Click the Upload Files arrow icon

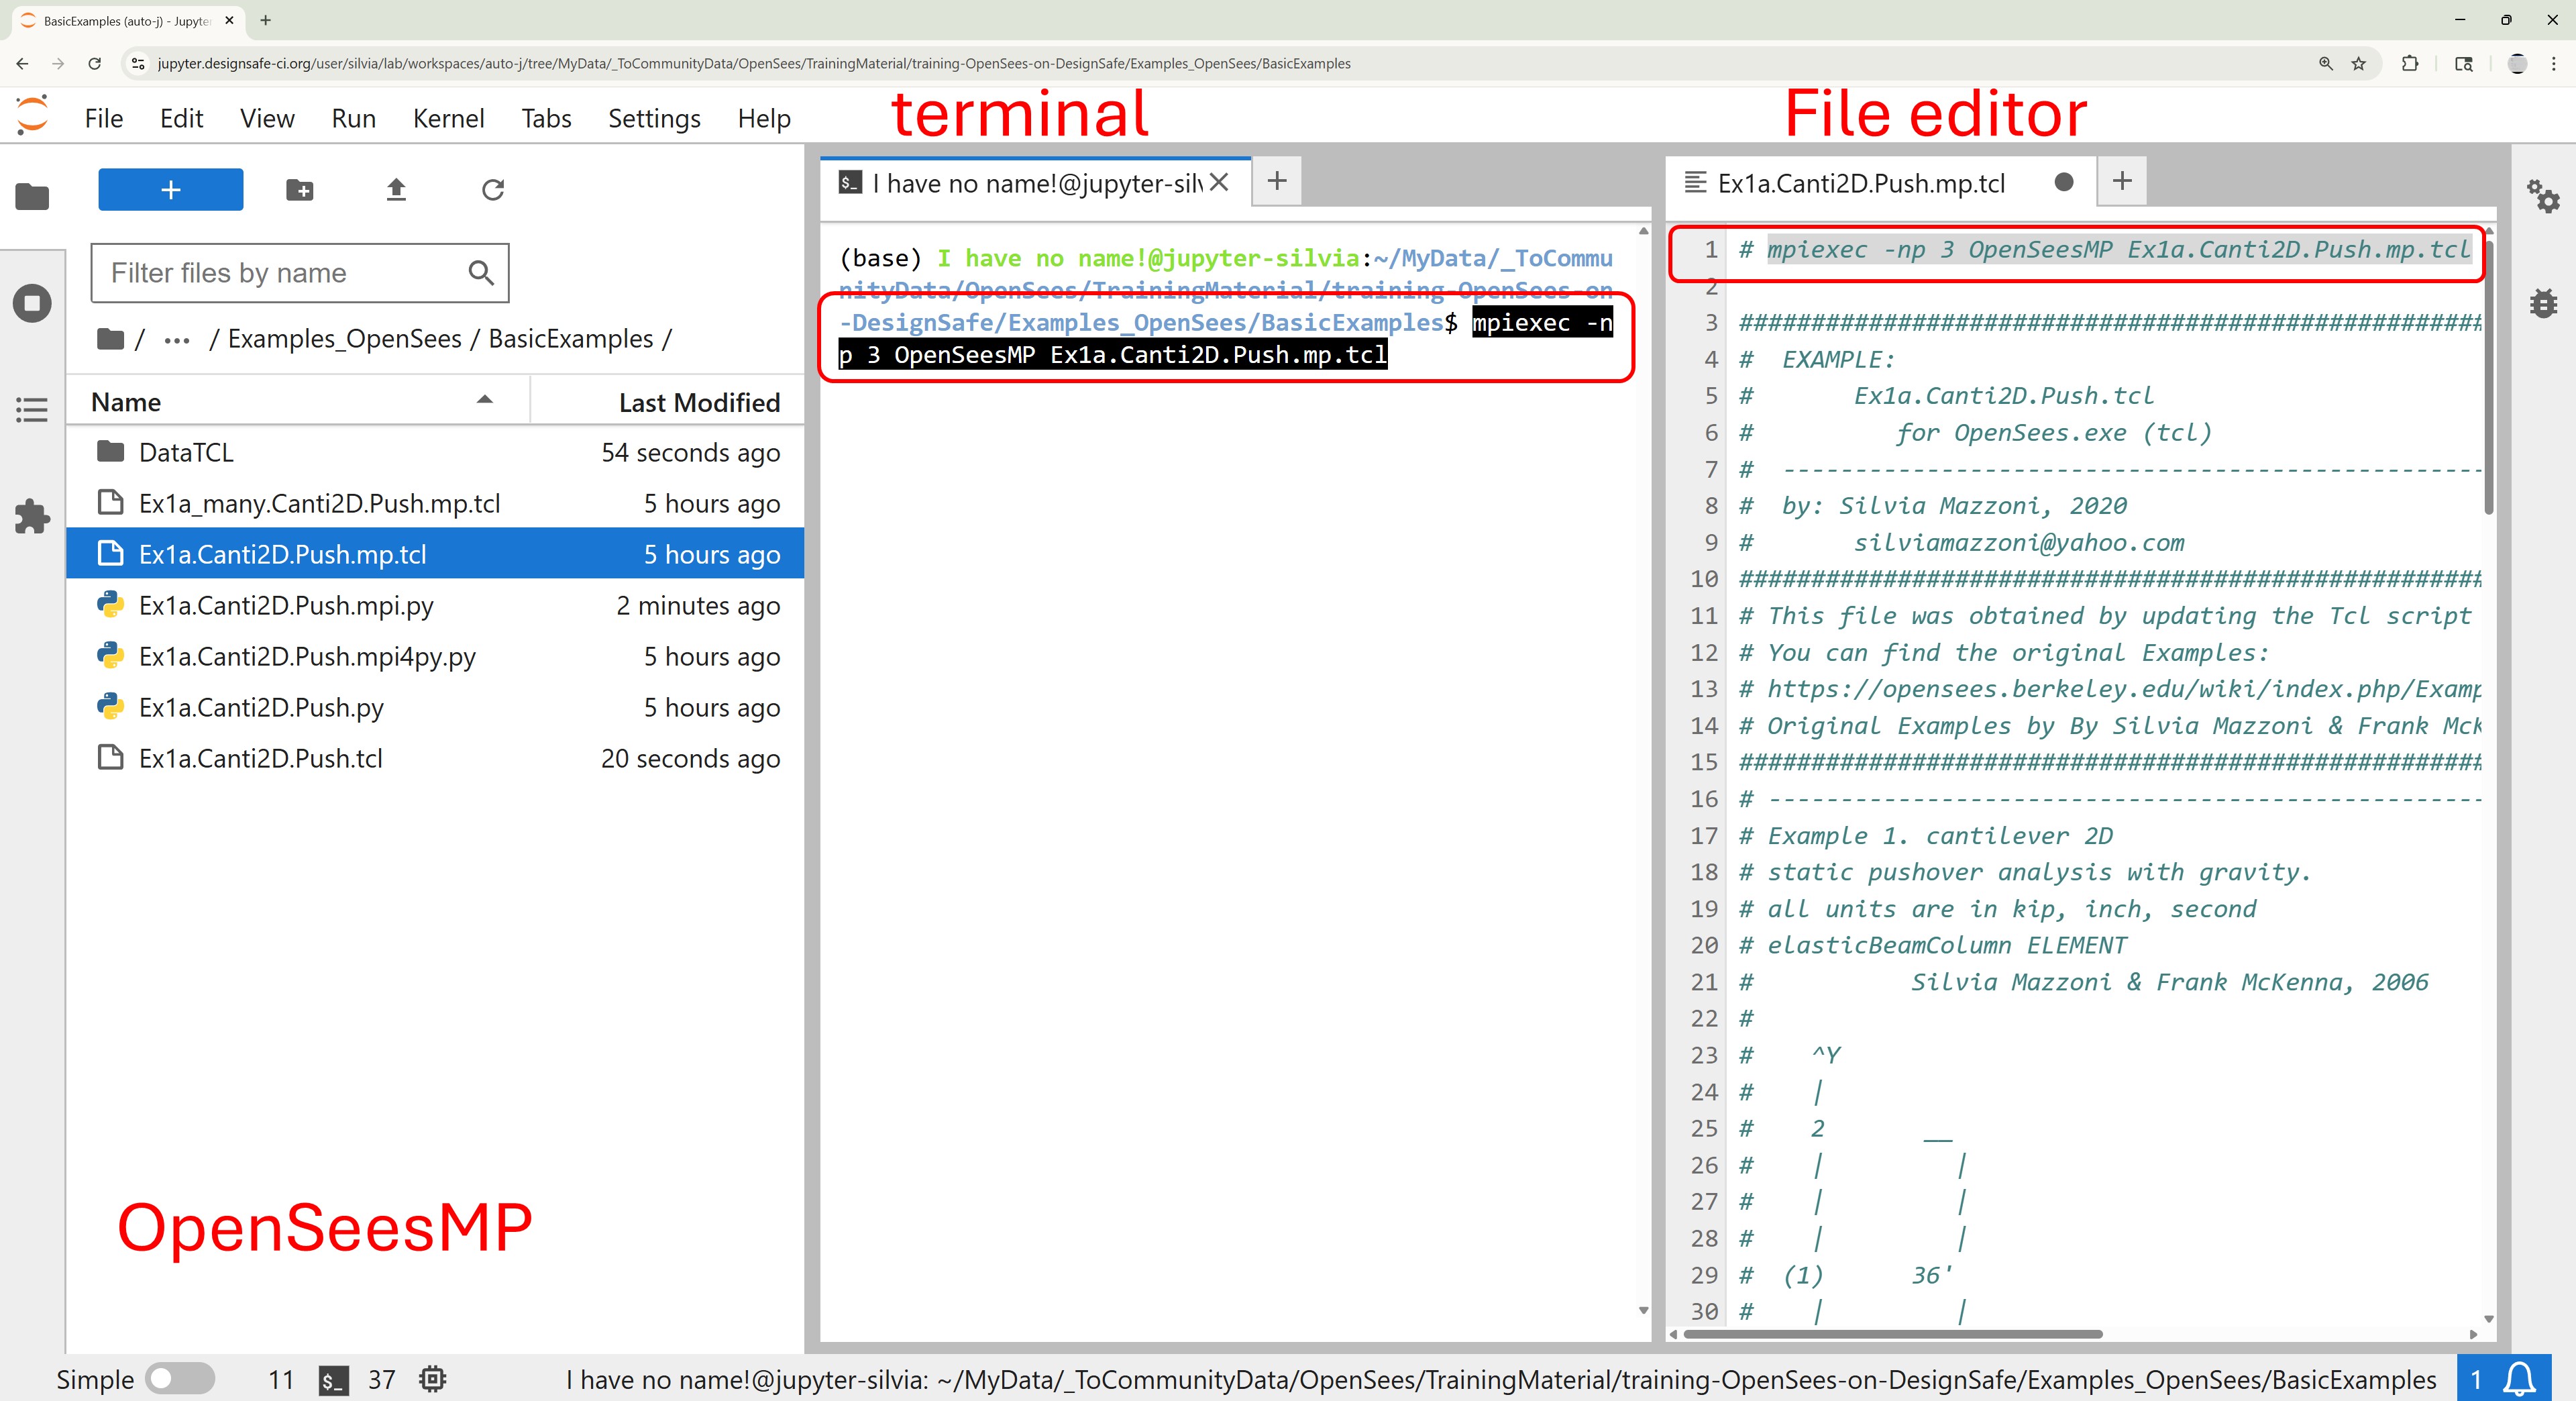(396, 190)
